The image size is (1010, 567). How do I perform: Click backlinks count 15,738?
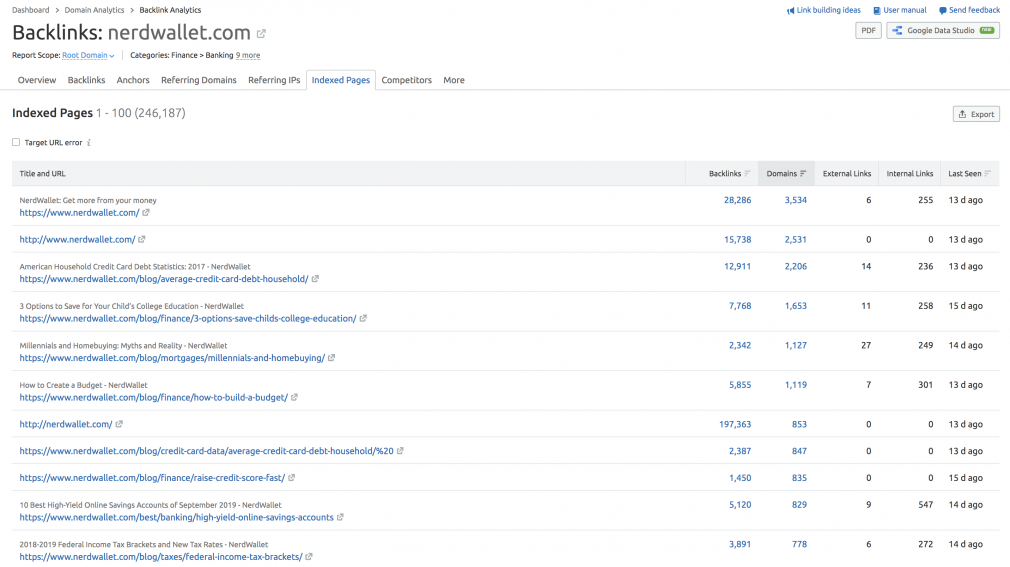pos(738,239)
